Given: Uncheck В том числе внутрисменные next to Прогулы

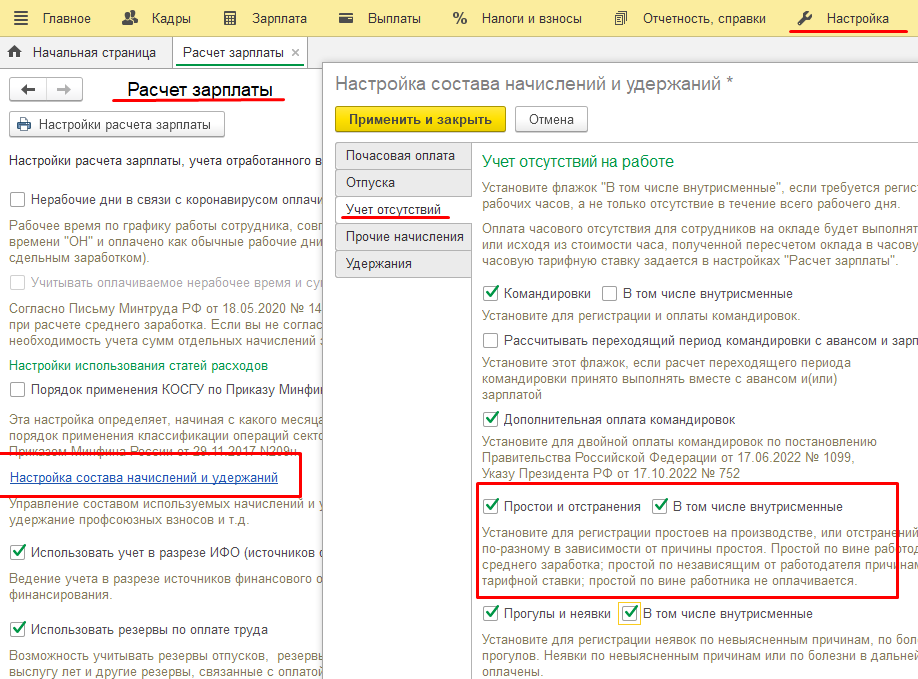Looking at the screenshot, I should point(630,613).
